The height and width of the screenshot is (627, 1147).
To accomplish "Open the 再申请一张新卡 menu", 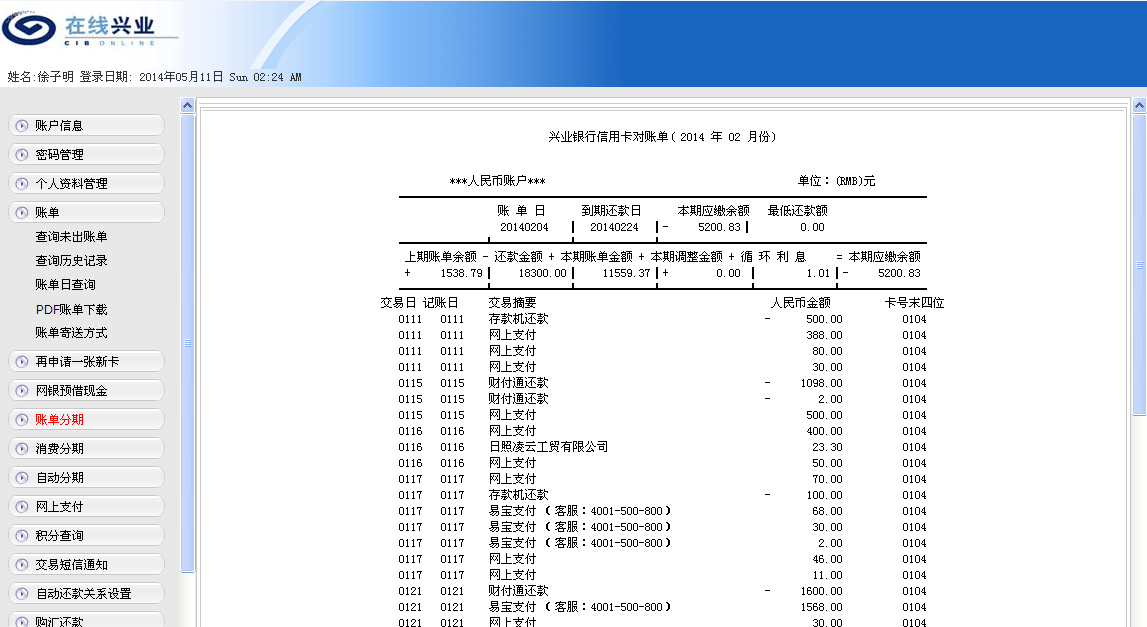I will coord(86,361).
